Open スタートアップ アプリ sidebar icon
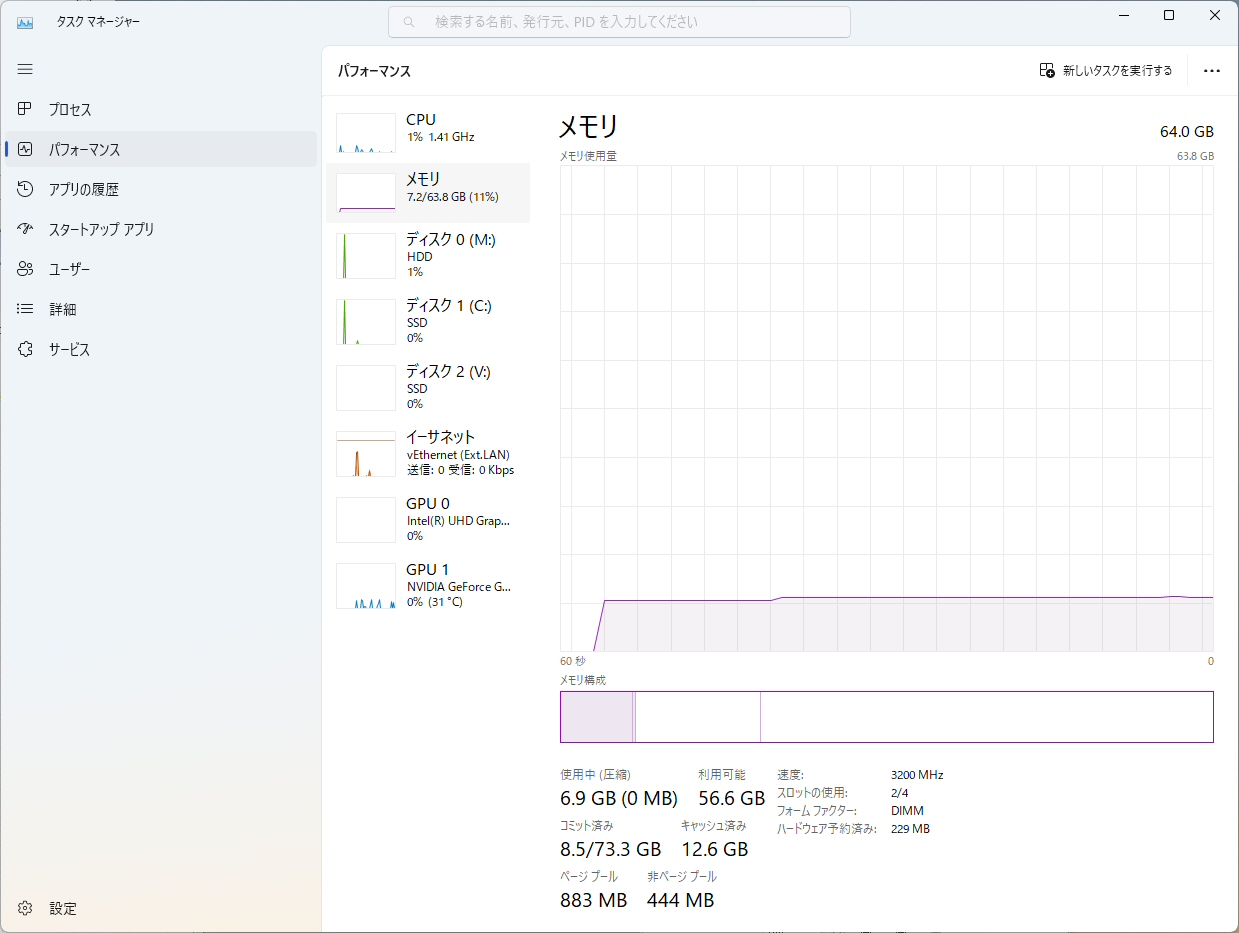1239x933 pixels. click(26, 229)
